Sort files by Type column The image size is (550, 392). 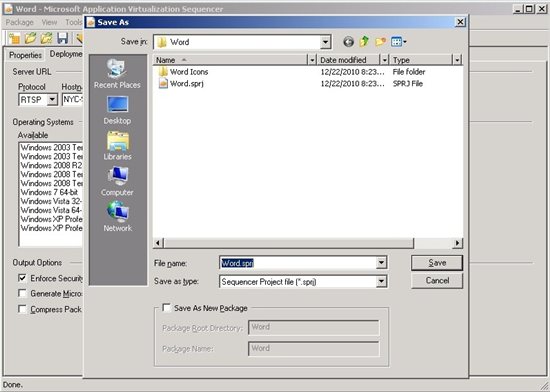pos(421,60)
